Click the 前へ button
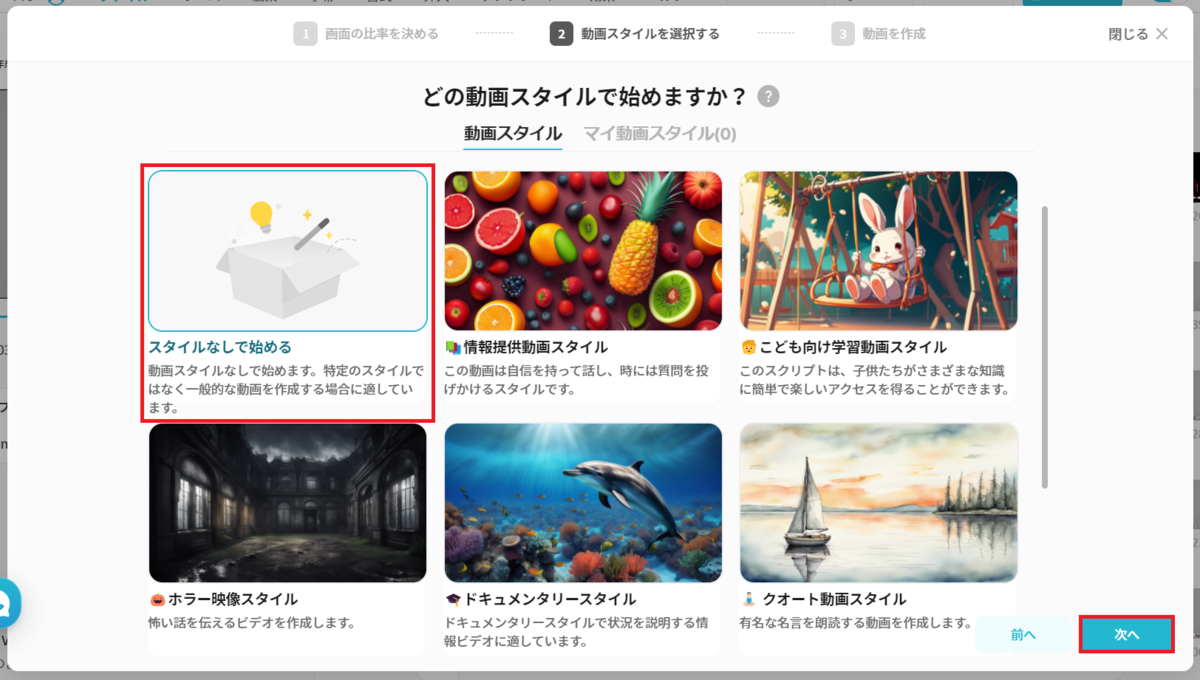The height and width of the screenshot is (680, 1200). tap(1023, 635)
